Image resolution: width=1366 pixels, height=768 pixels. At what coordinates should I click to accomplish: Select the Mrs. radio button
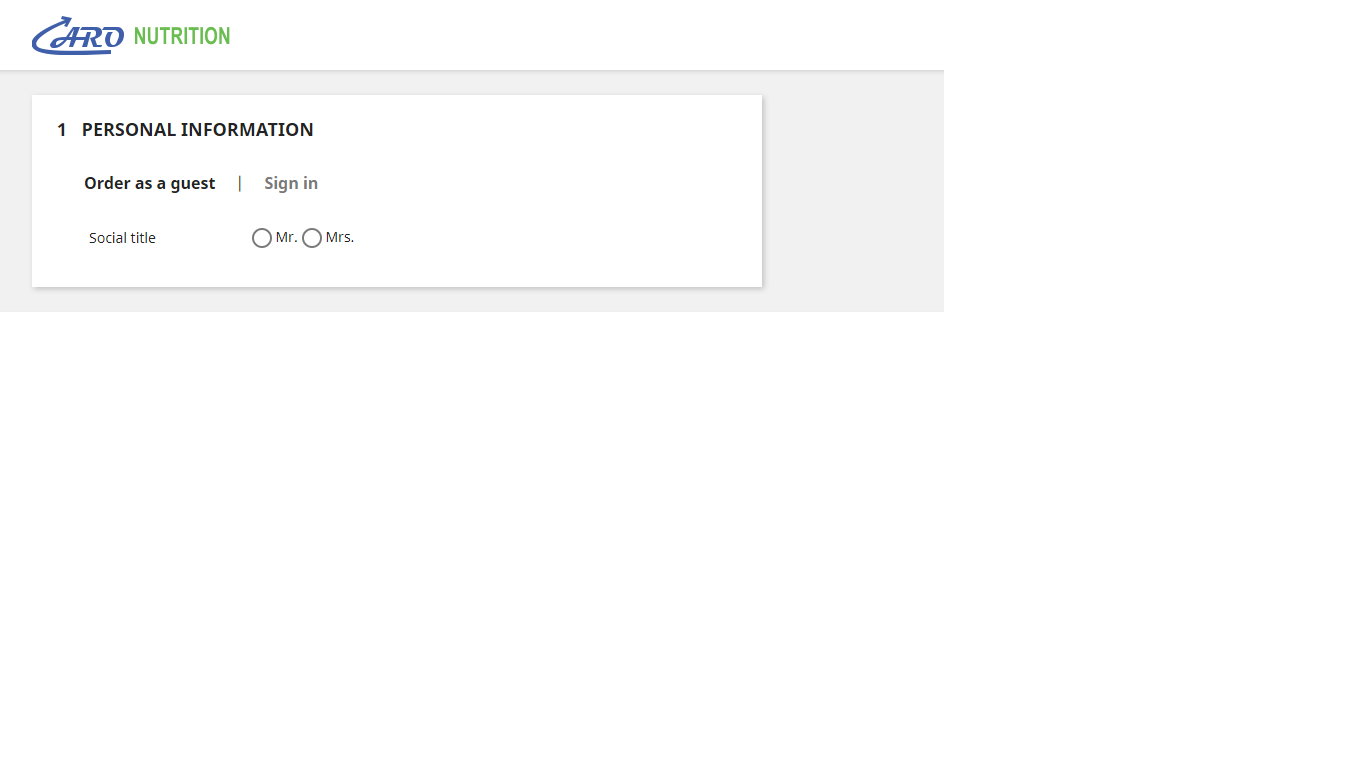312,238
